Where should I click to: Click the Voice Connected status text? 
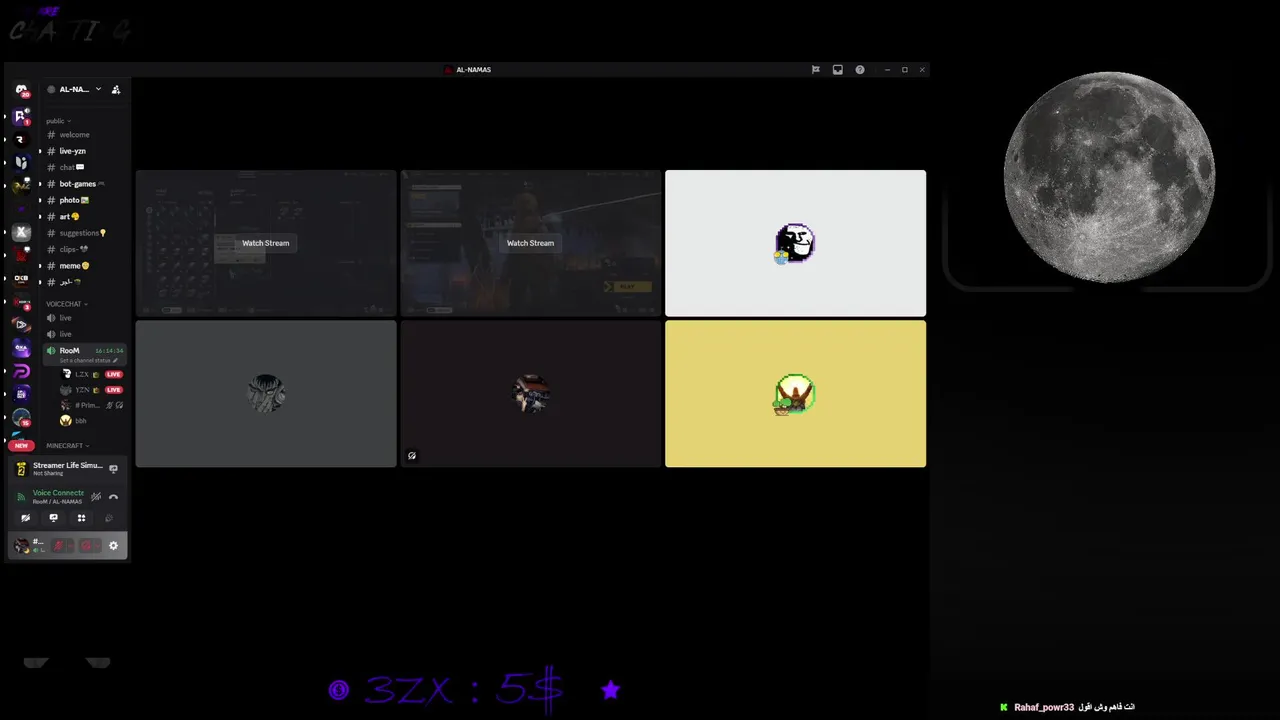[58, 493]
